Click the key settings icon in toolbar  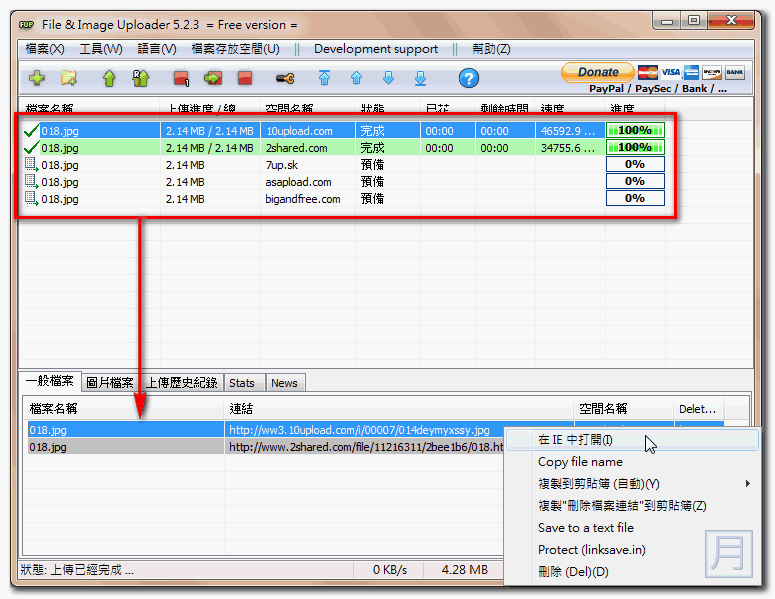(284, 78)
